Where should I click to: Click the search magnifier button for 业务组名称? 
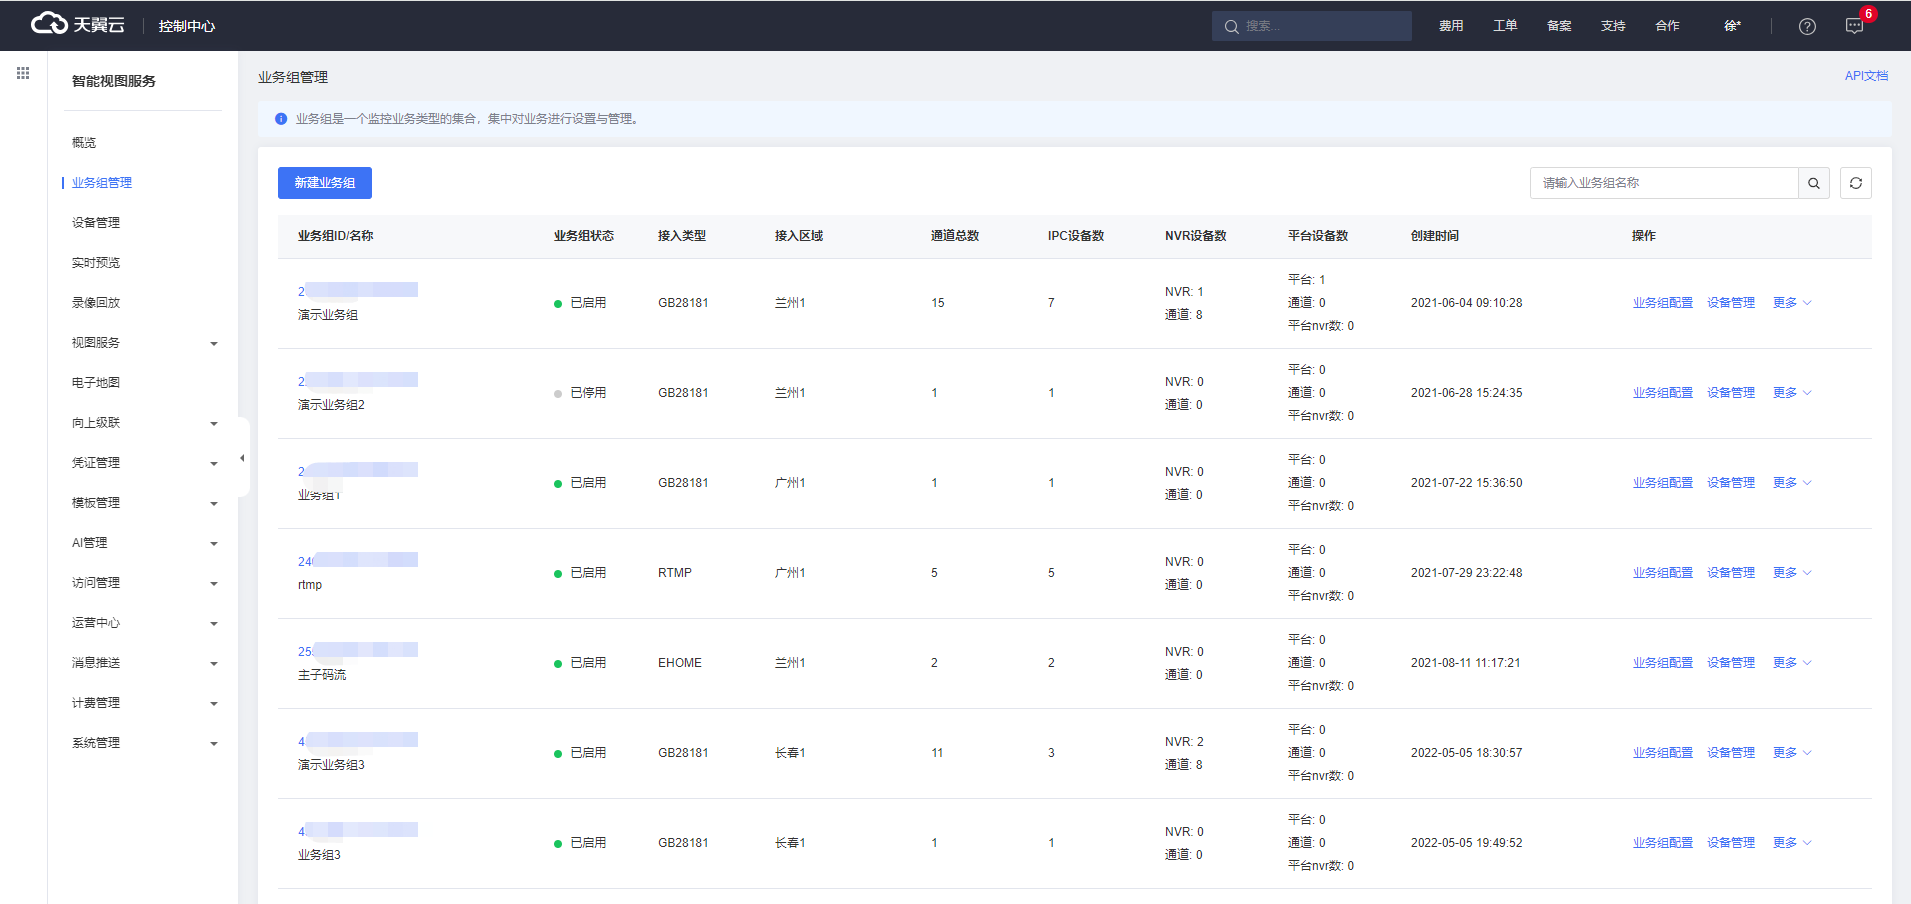tap(1814, 183)
